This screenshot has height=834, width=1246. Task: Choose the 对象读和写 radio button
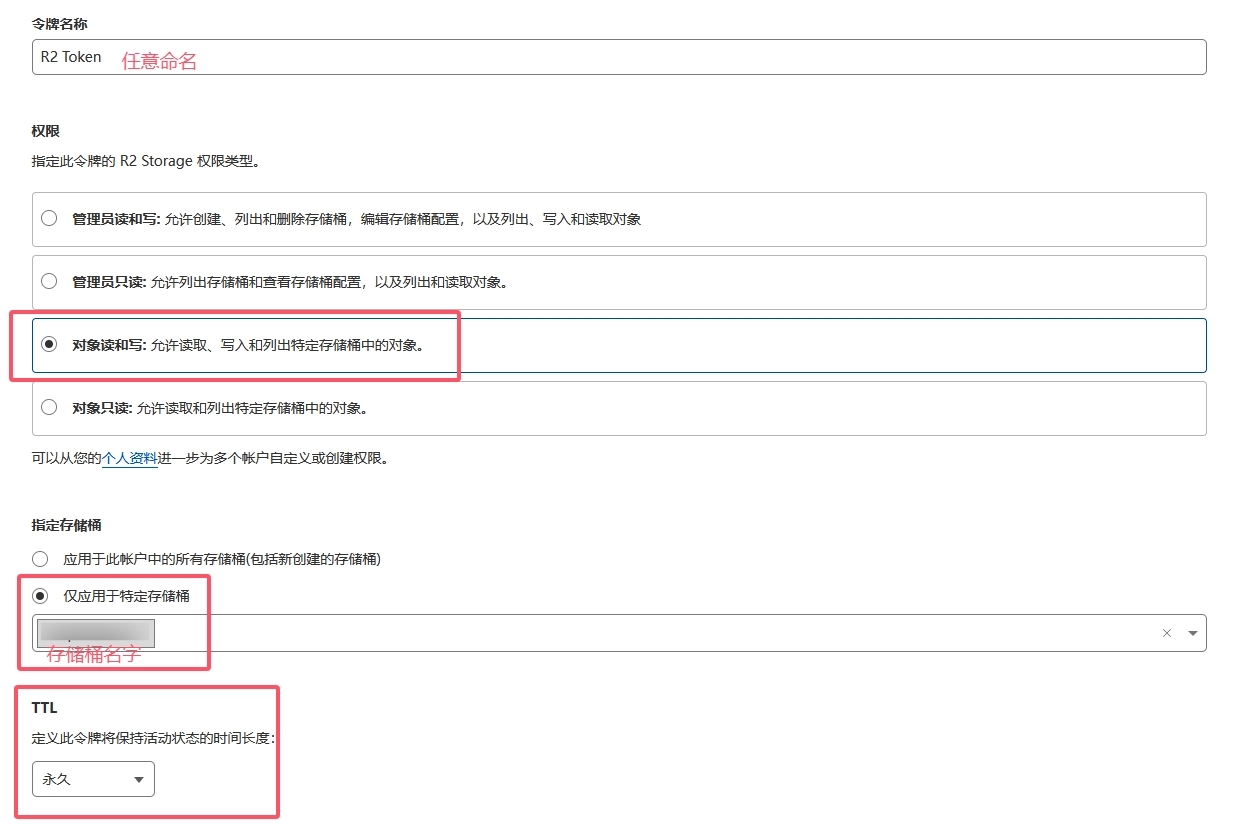(x=49, y=344)
